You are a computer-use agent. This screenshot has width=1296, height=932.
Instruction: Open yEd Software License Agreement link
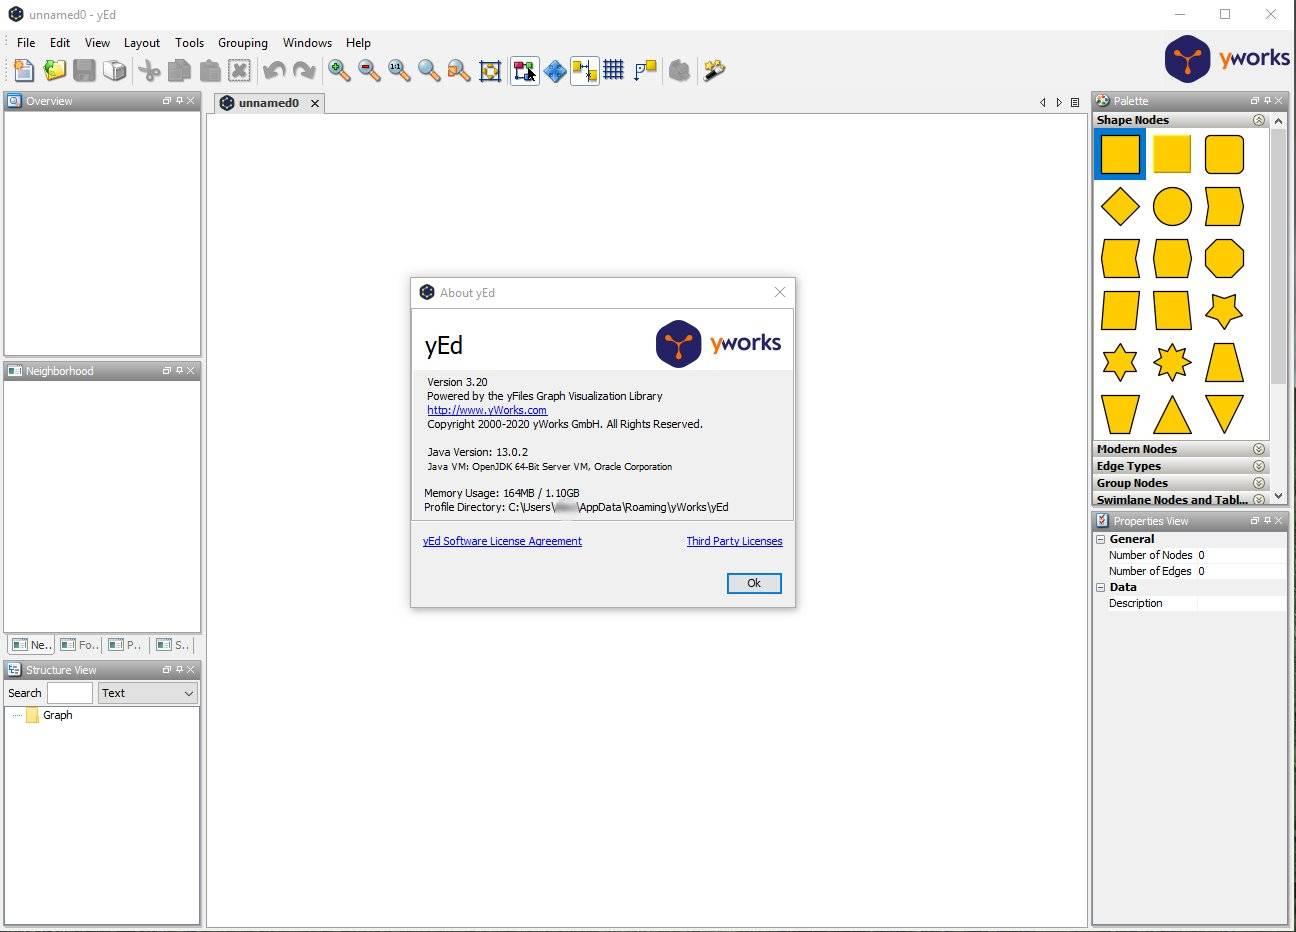(x=502, y=541)
